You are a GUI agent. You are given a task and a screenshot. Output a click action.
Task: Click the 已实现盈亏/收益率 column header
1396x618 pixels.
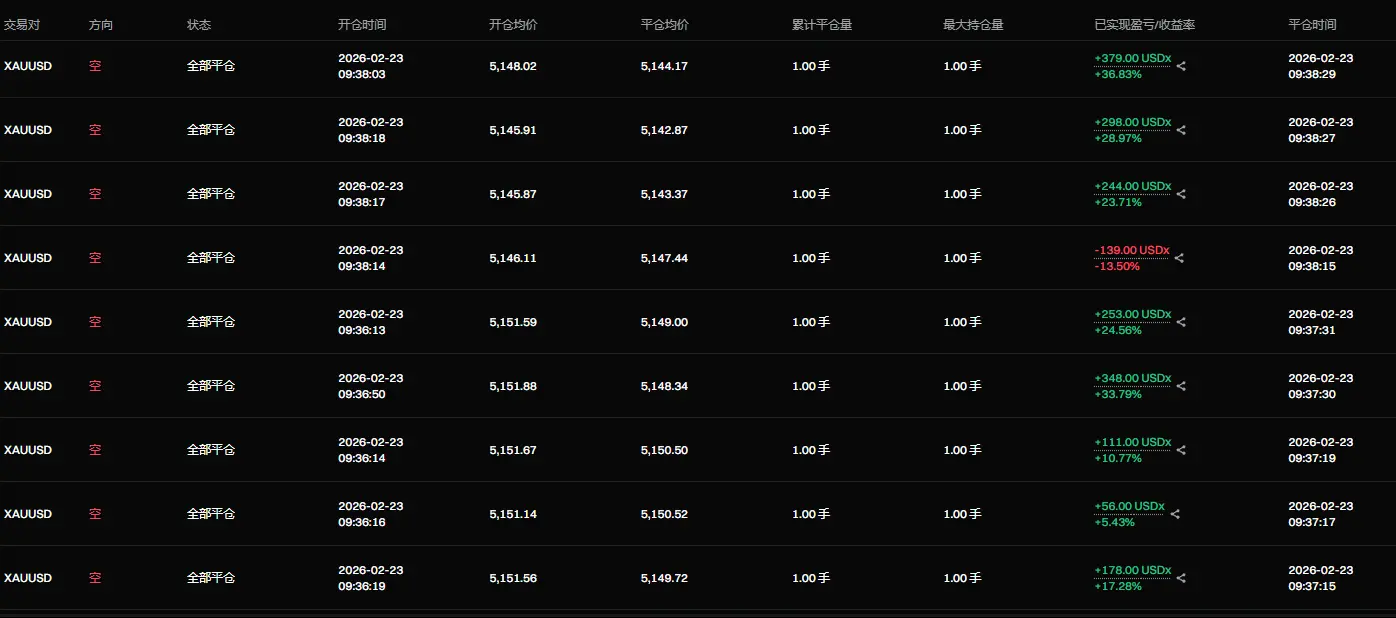(1144, 25)
